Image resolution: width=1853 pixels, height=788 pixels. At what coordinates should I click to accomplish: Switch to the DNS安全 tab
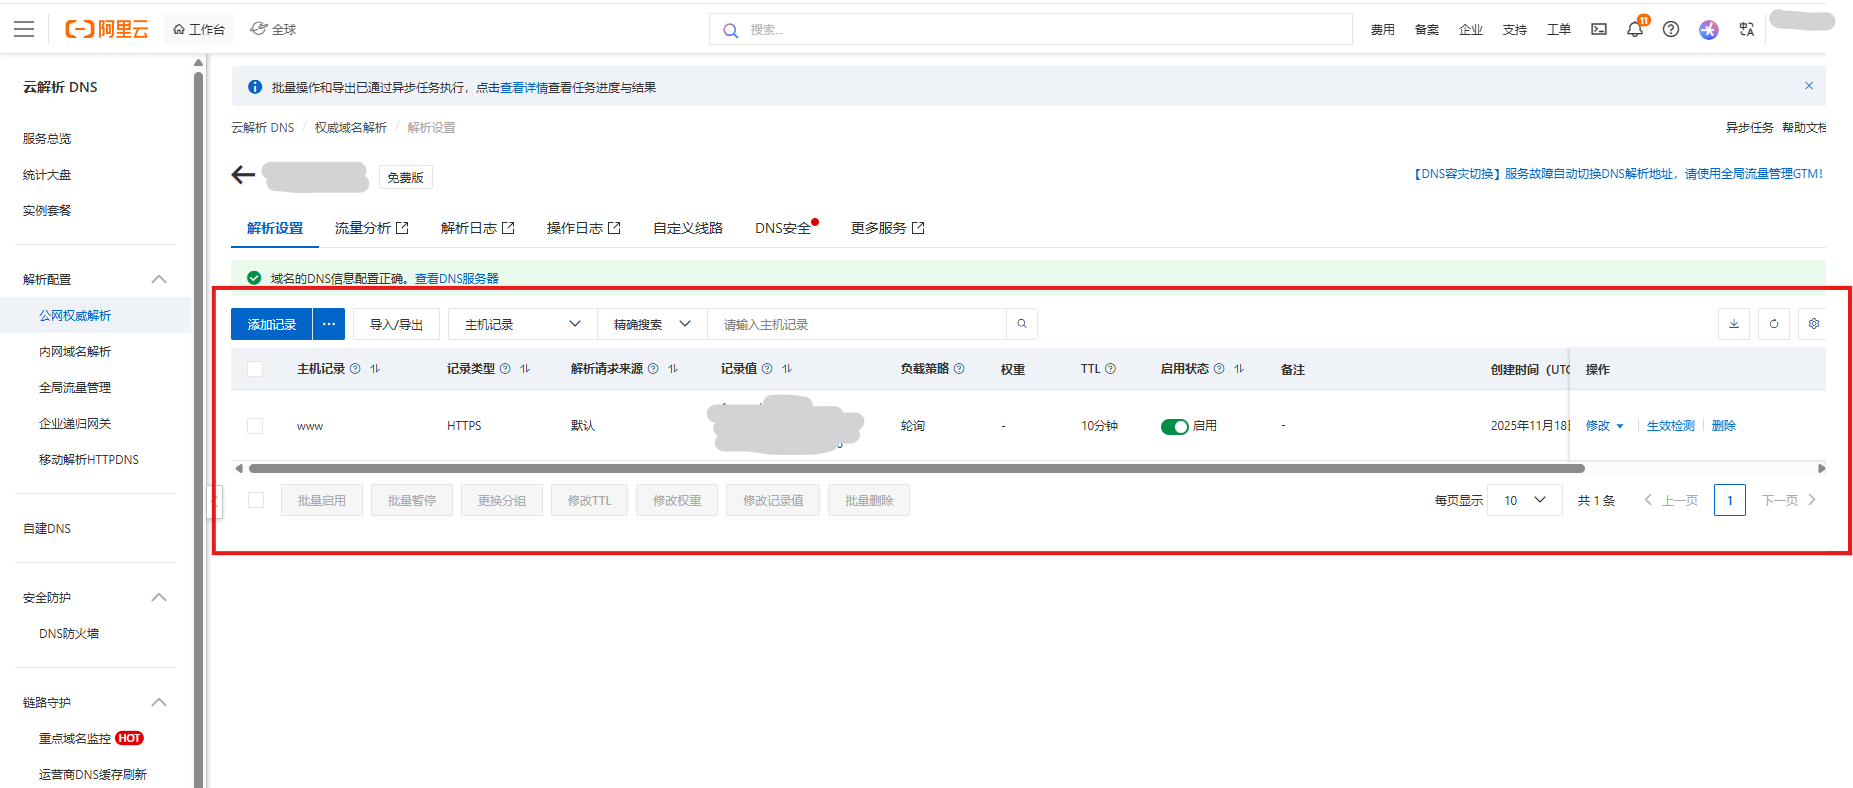tap(785, 228)
